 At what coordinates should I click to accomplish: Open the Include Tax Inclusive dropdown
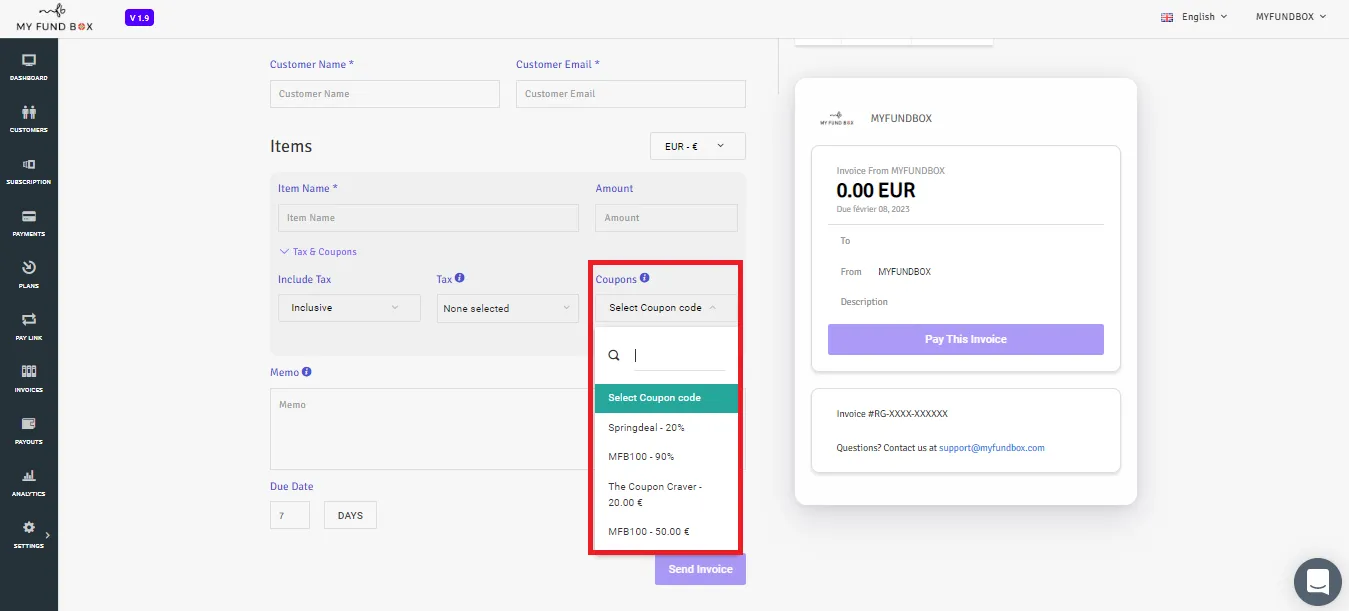349,308
